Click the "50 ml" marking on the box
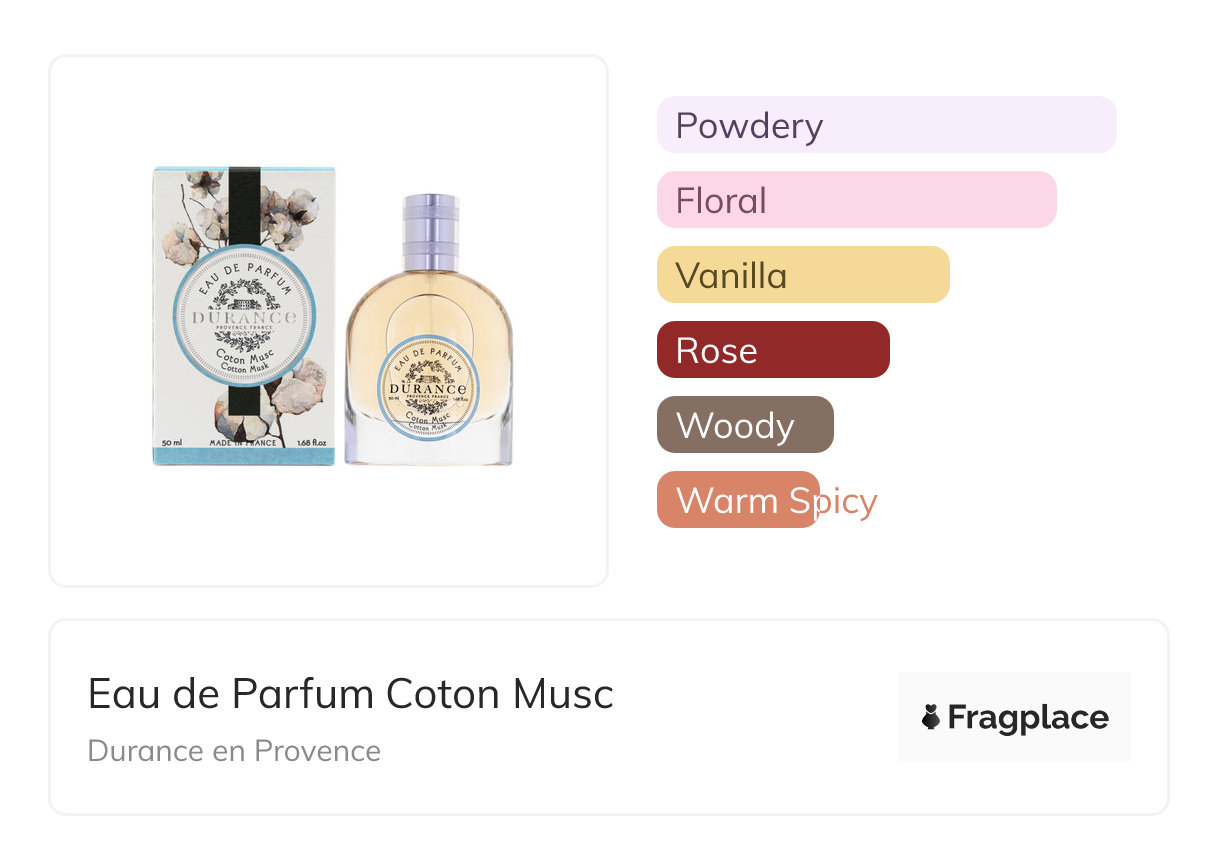 (172, 442)
